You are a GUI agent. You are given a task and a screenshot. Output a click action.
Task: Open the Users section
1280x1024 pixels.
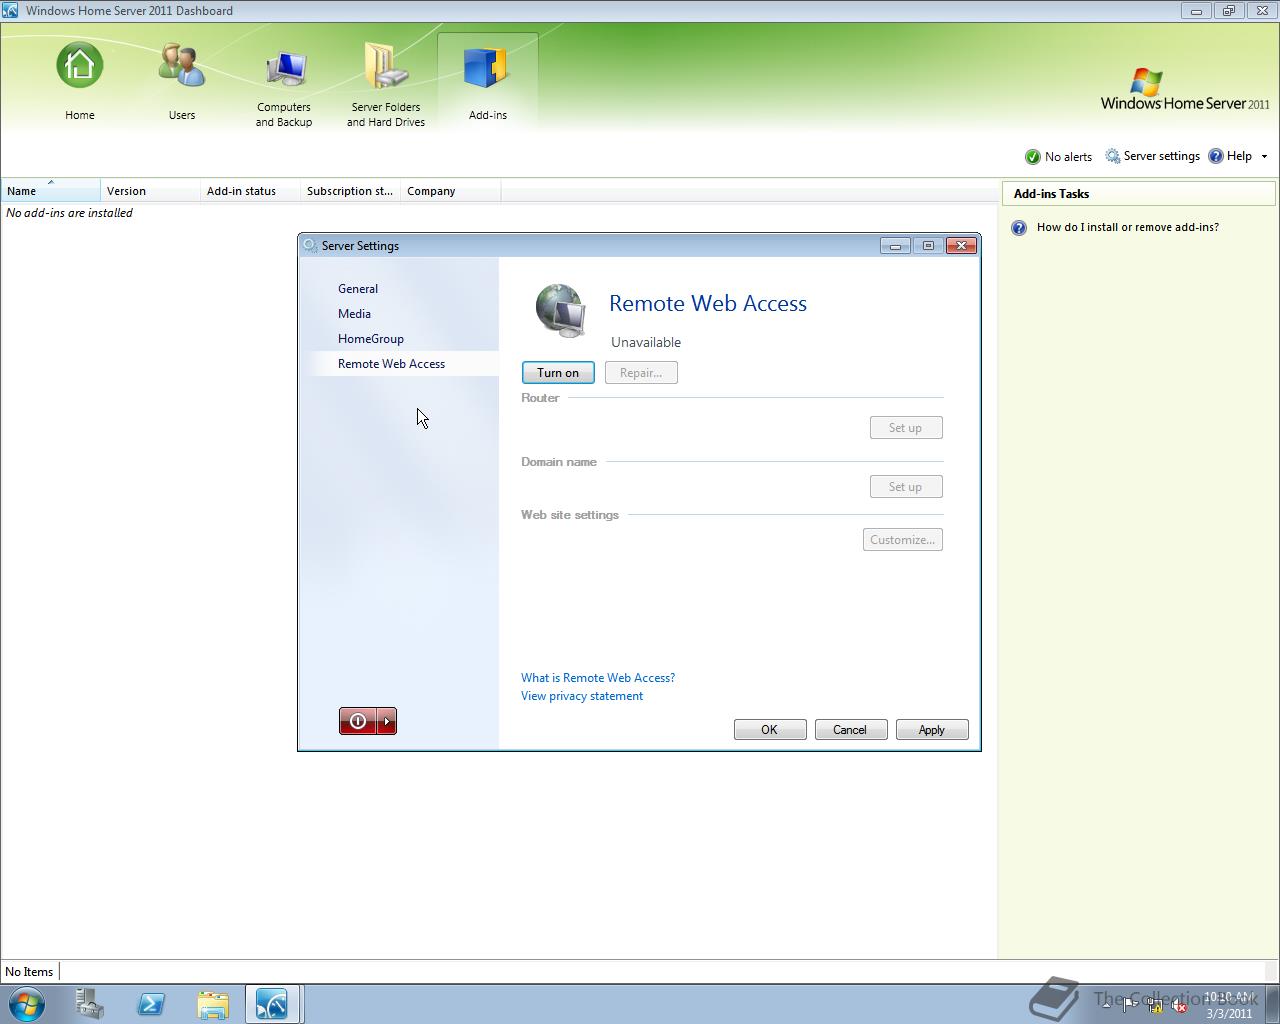[182, 82]
